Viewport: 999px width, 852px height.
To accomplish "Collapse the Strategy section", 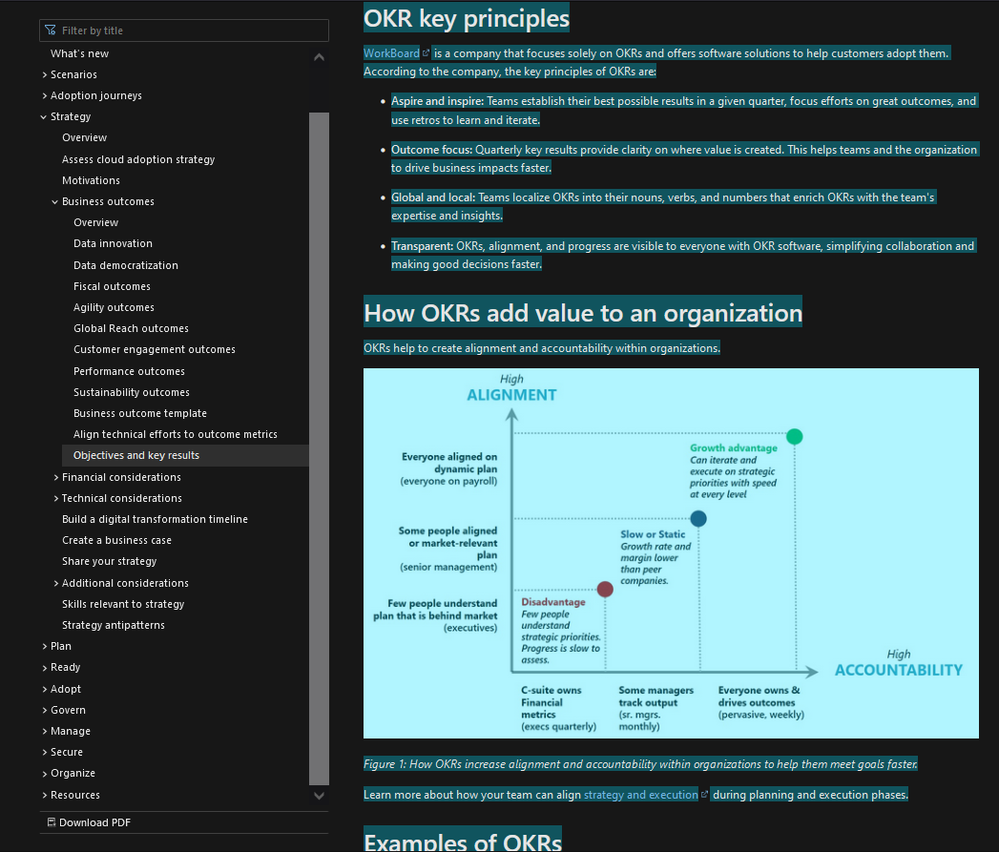I will tap(44, 116).
